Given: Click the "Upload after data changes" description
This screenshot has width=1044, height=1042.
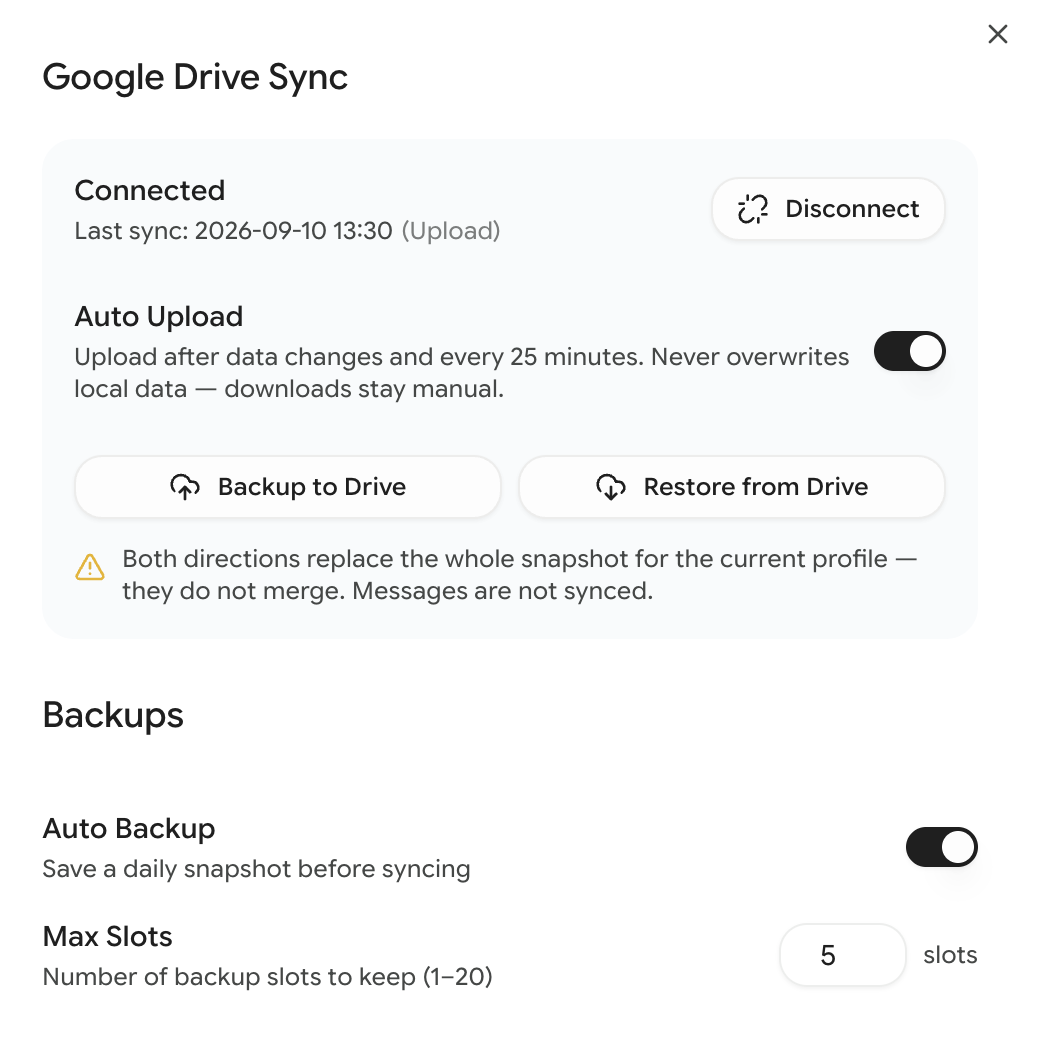Looking at the screenshot, I should (461, 373).
